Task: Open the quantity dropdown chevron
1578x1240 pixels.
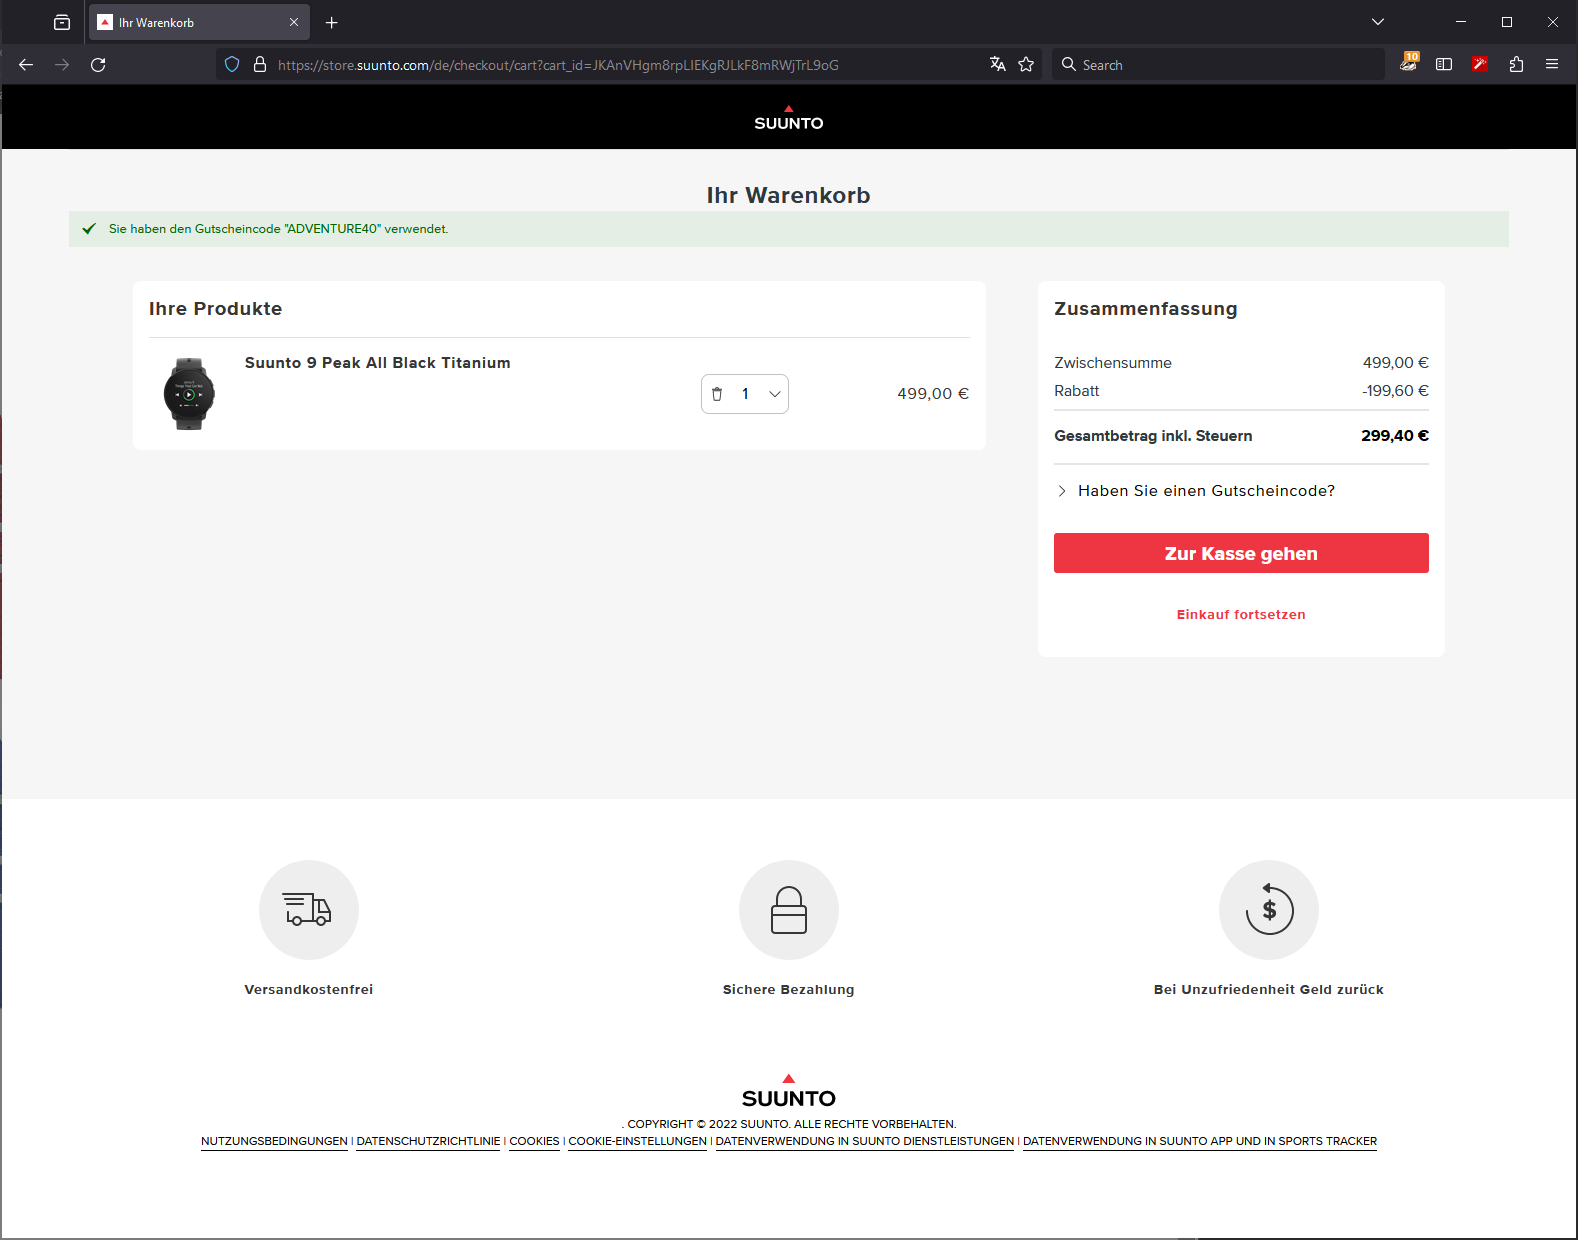Action: 774,394
